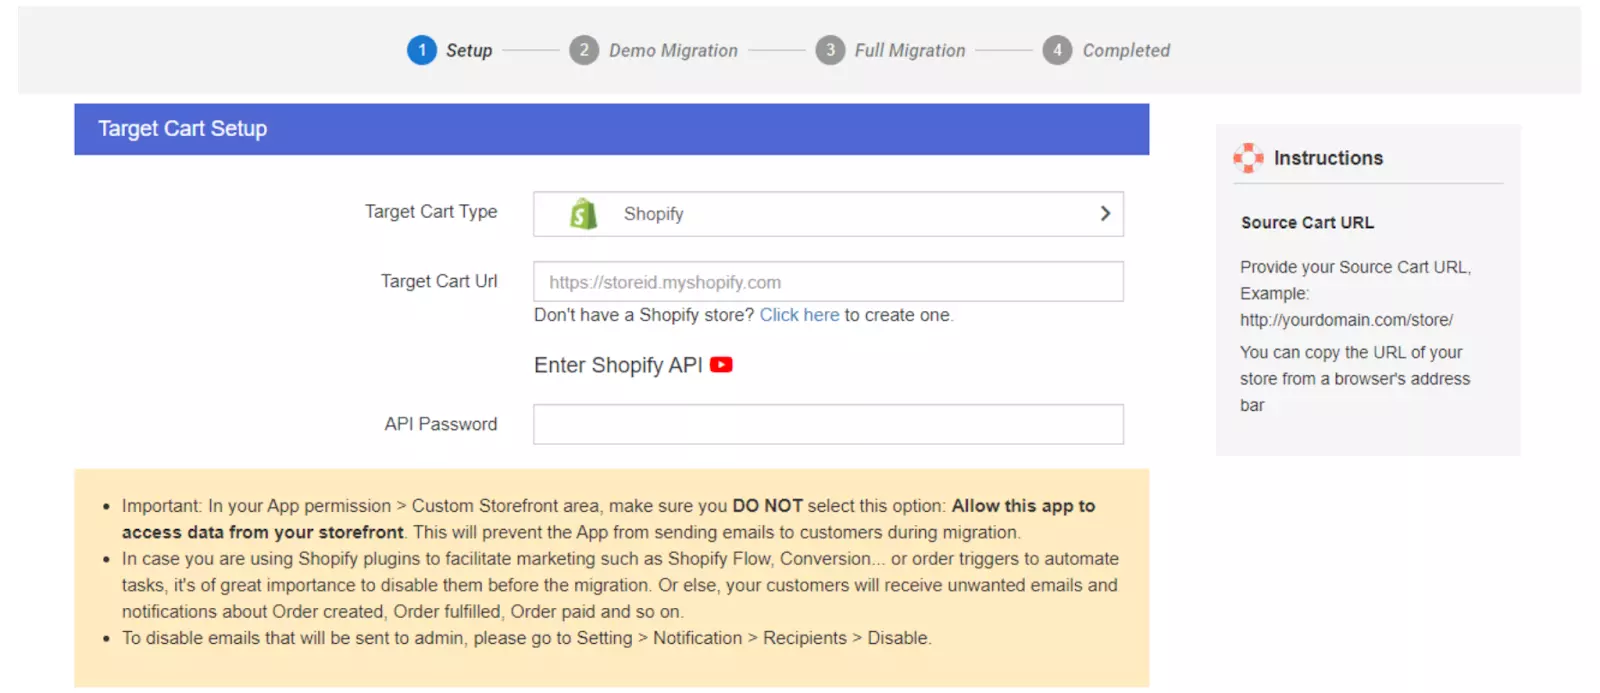Click the Shopify bag logo icon

(583, 214)
